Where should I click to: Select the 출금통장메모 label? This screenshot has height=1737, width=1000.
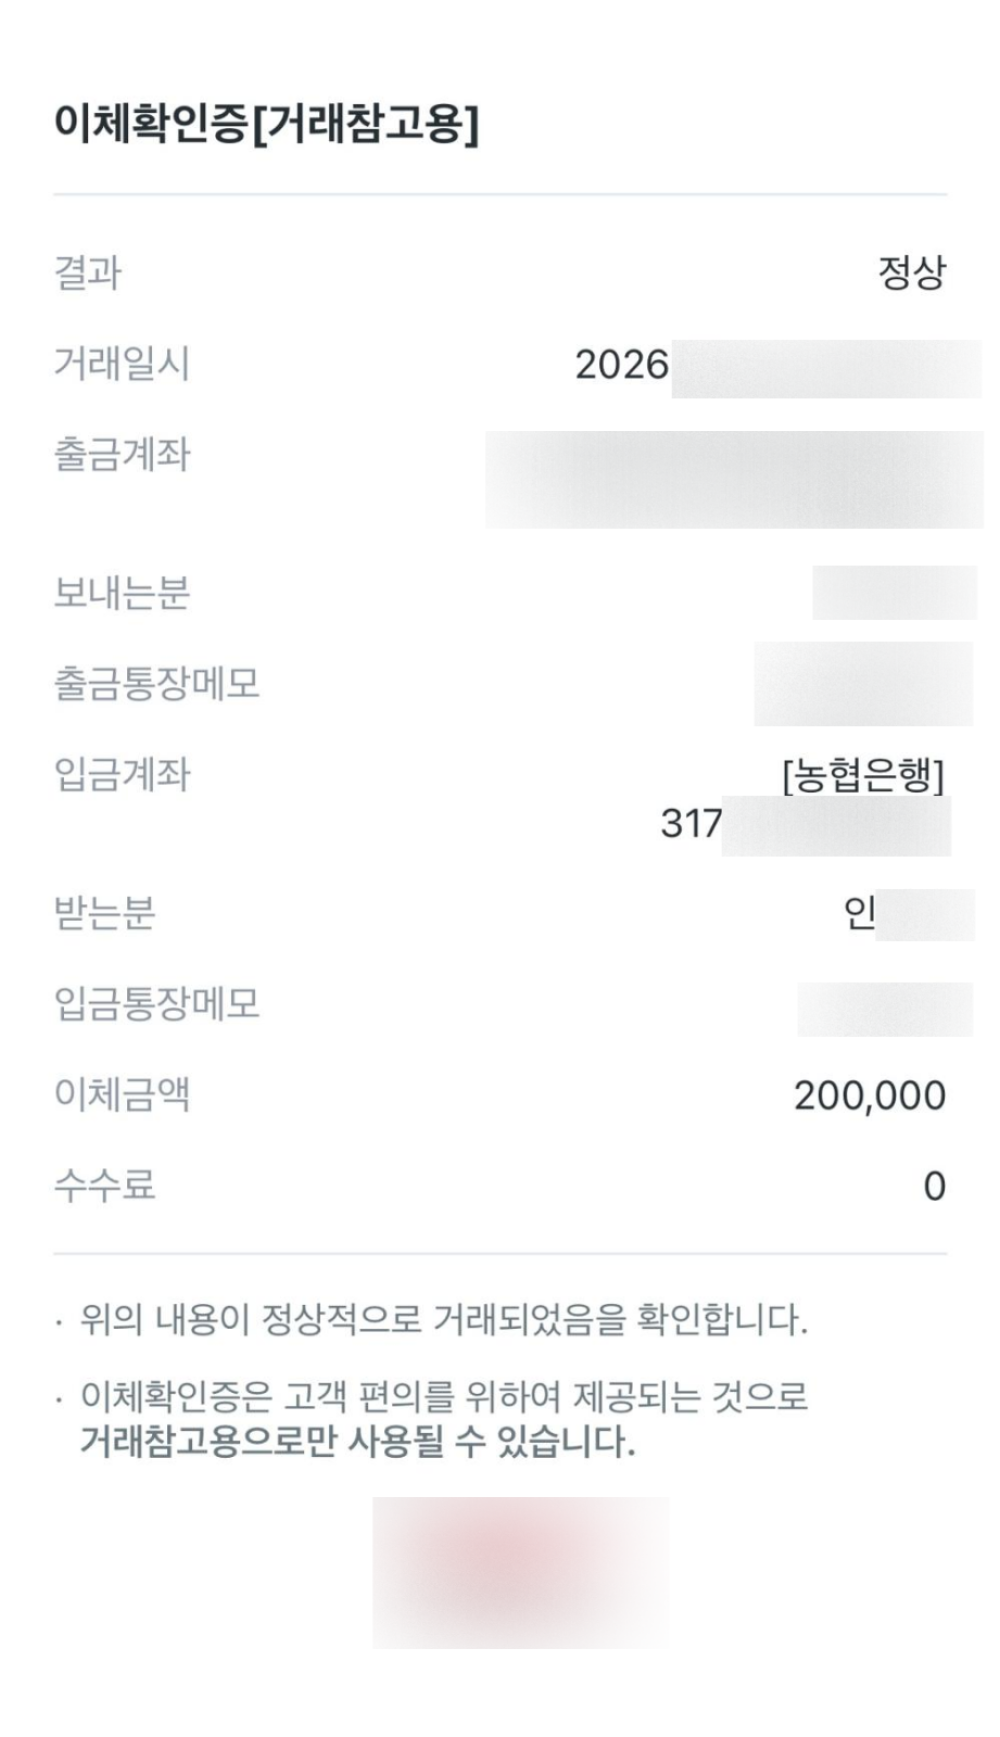[x=156, y=684]
